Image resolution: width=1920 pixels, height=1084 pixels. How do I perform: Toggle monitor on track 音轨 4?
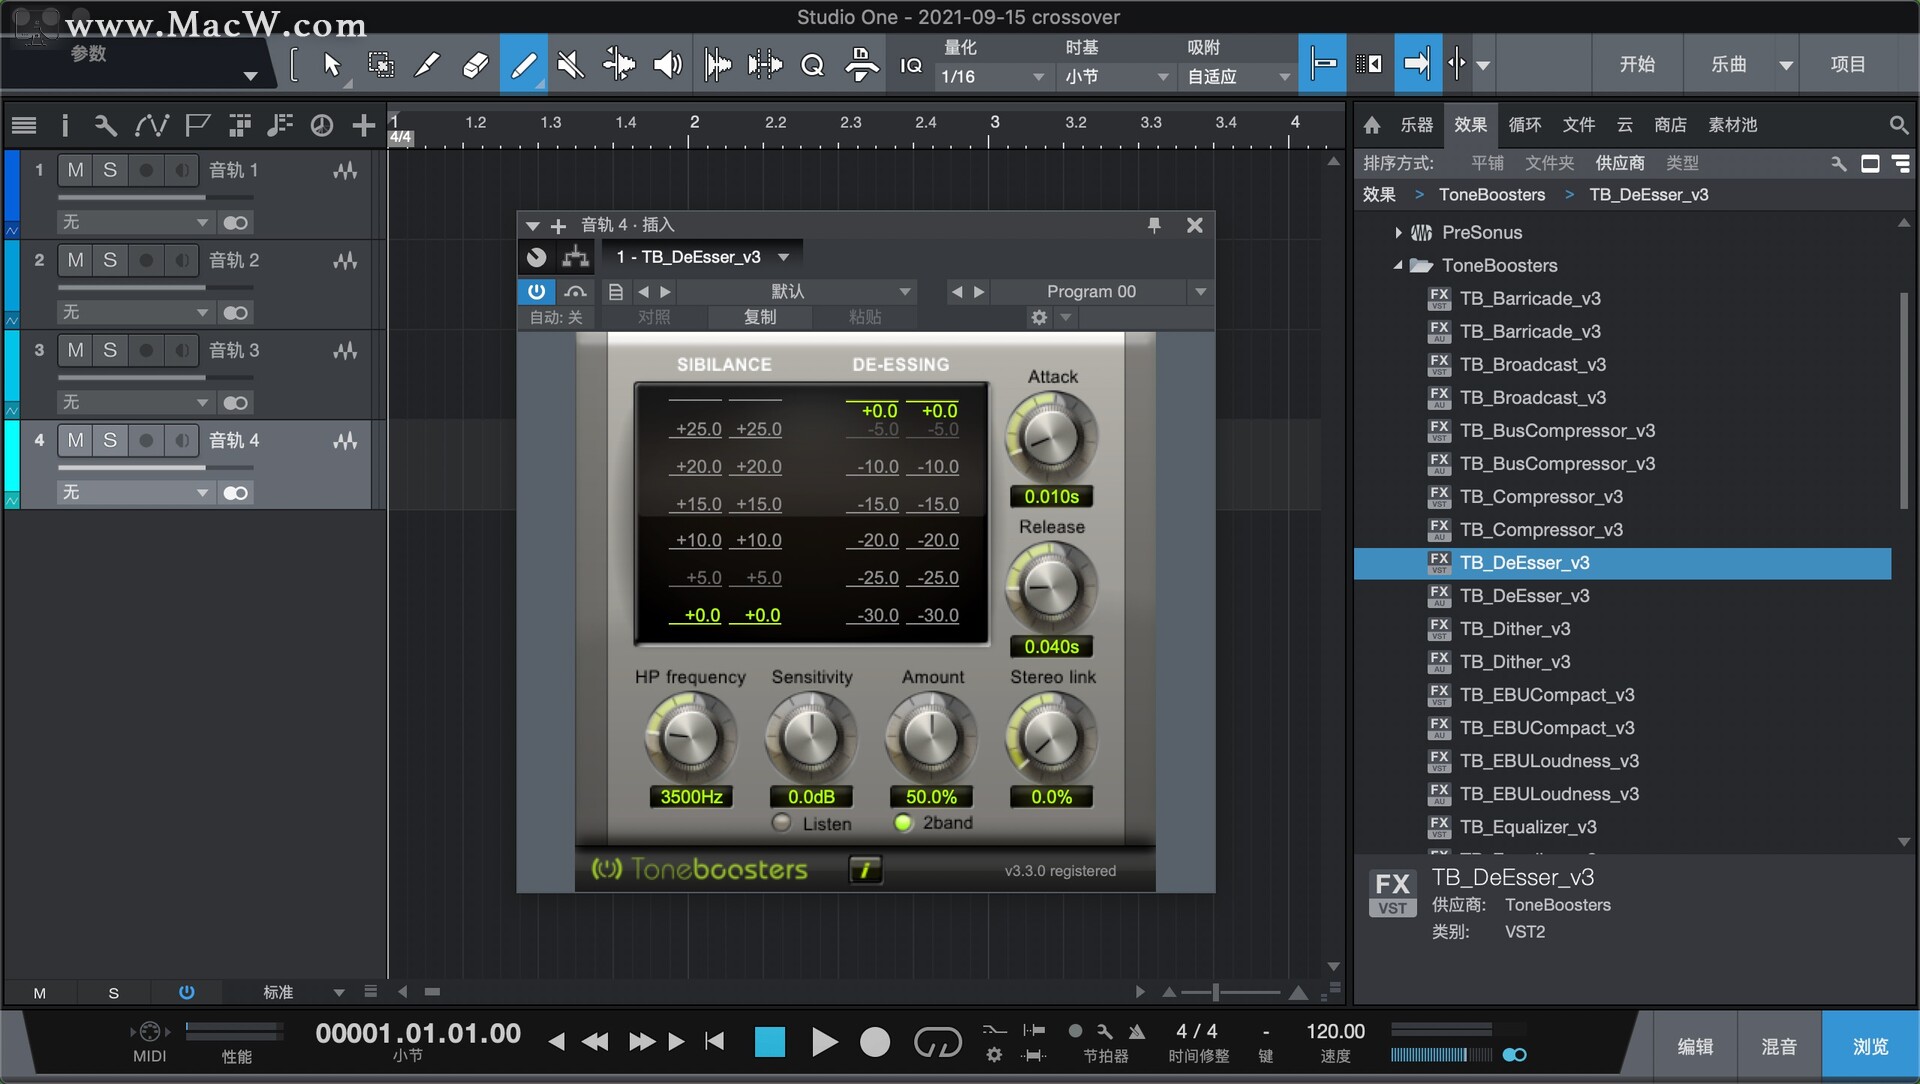coord(182,440)
